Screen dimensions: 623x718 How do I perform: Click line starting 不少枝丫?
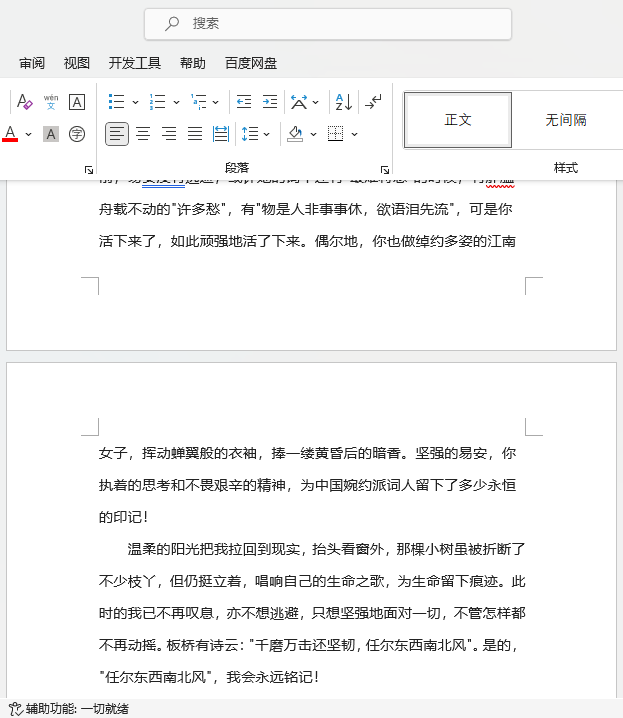point(312,581)
